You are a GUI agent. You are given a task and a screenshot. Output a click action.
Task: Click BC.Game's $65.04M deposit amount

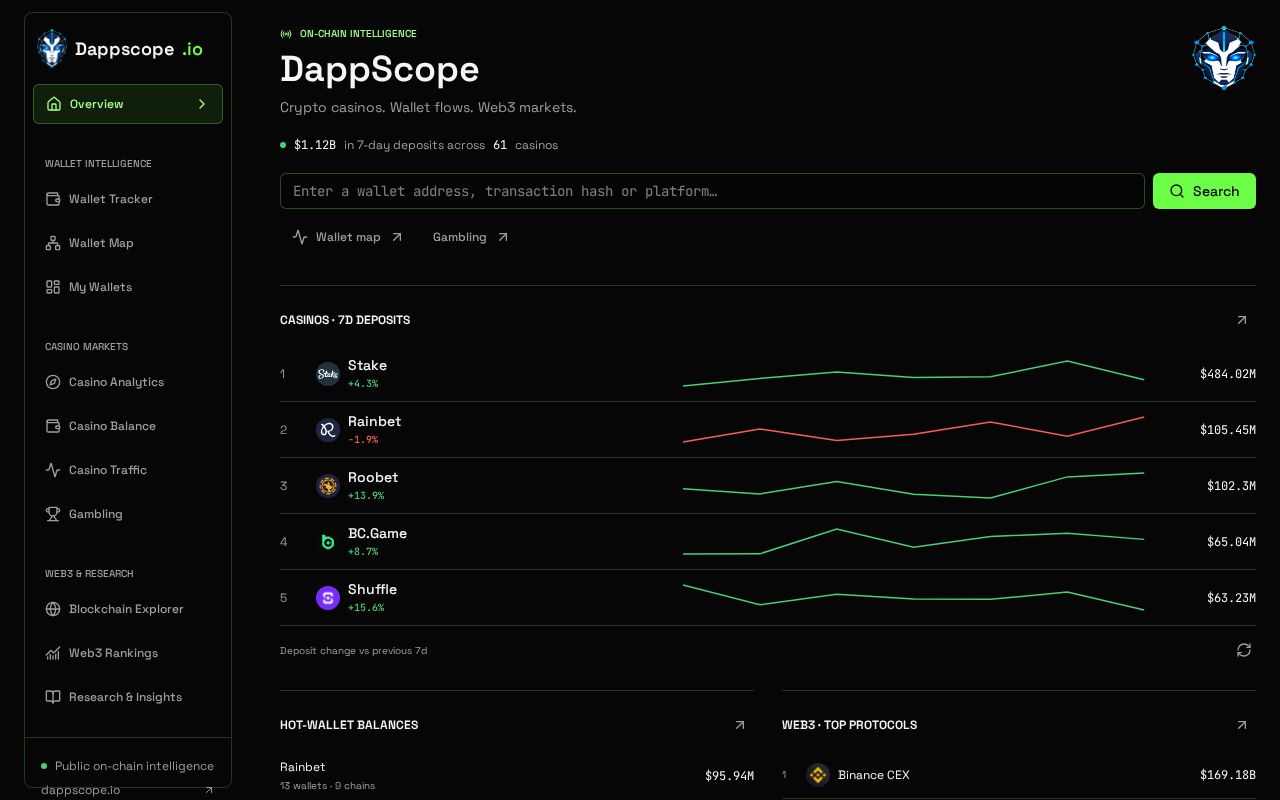click(1231, 542)
